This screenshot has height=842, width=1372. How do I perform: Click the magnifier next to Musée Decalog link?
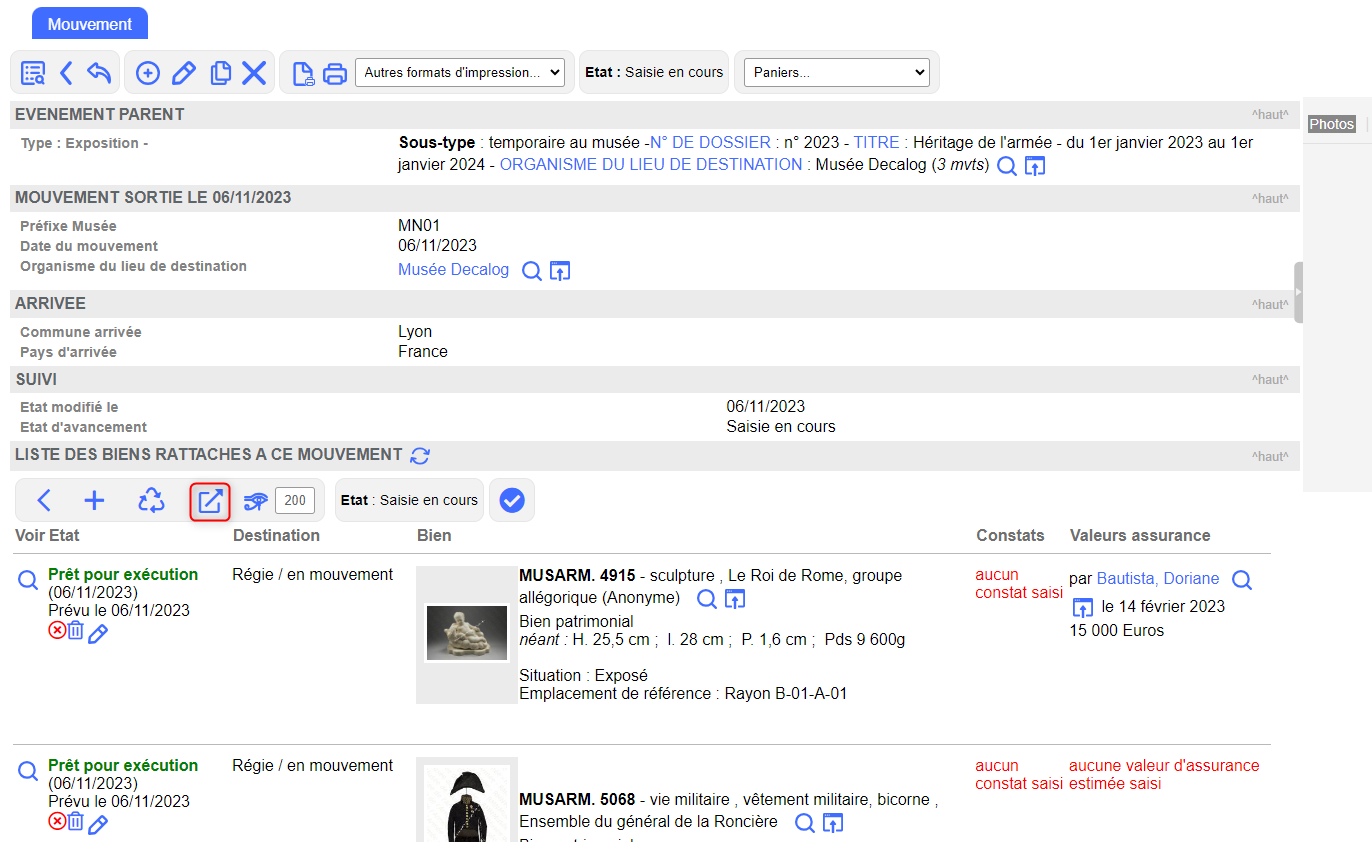tap(533, 271)
